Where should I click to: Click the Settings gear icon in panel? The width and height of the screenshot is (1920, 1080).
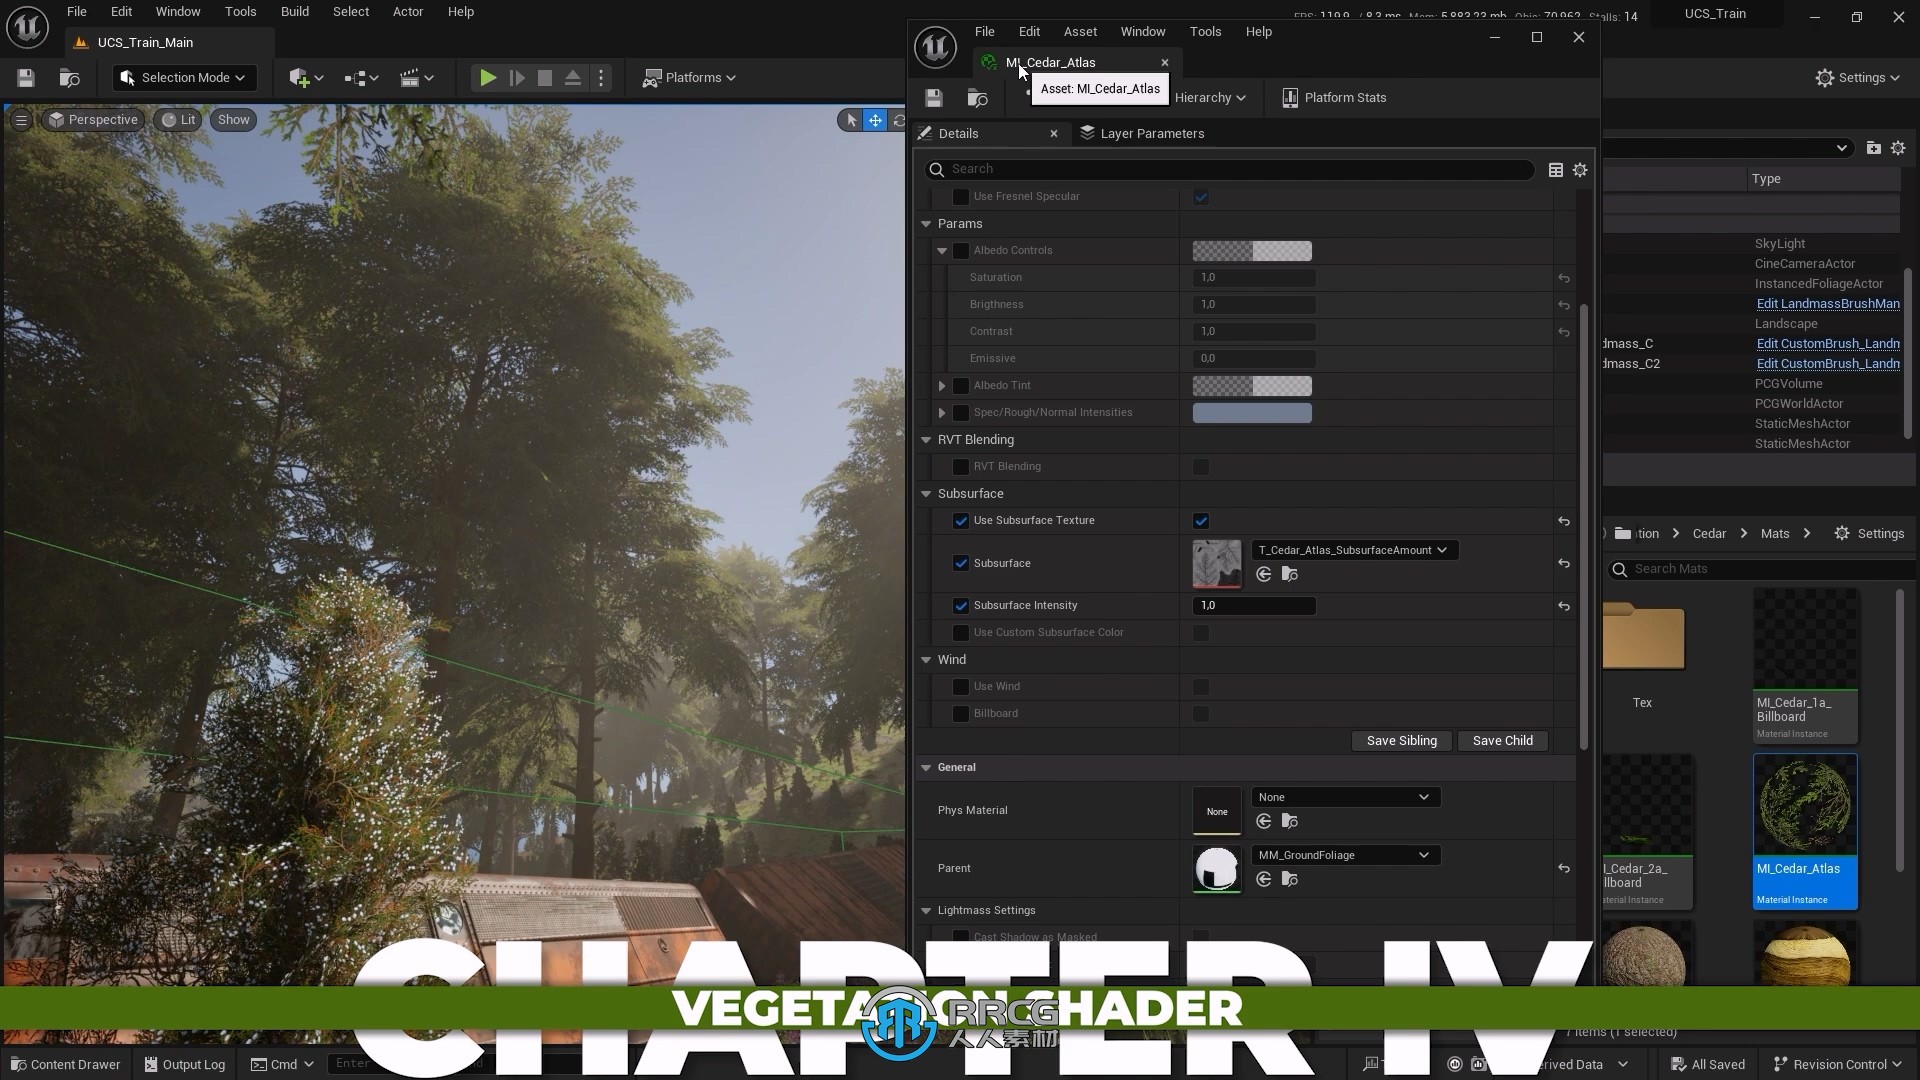pos(1580,169)
